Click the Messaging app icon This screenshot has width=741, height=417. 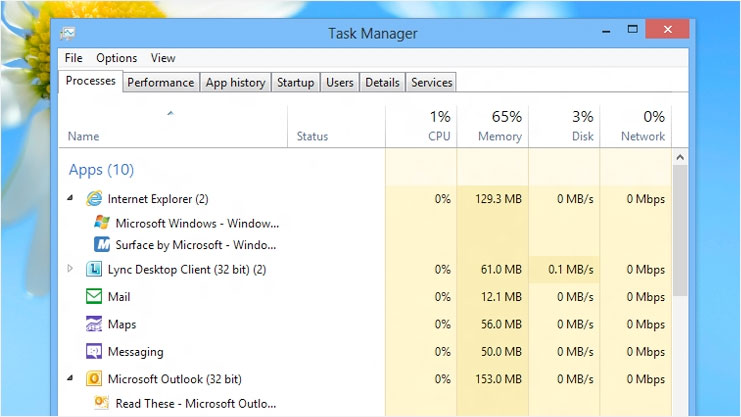[94, 351]
